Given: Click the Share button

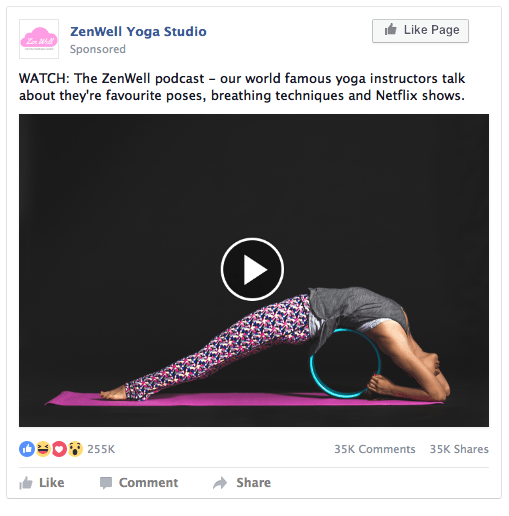Looking at the screenshot, I should point(242,483).
